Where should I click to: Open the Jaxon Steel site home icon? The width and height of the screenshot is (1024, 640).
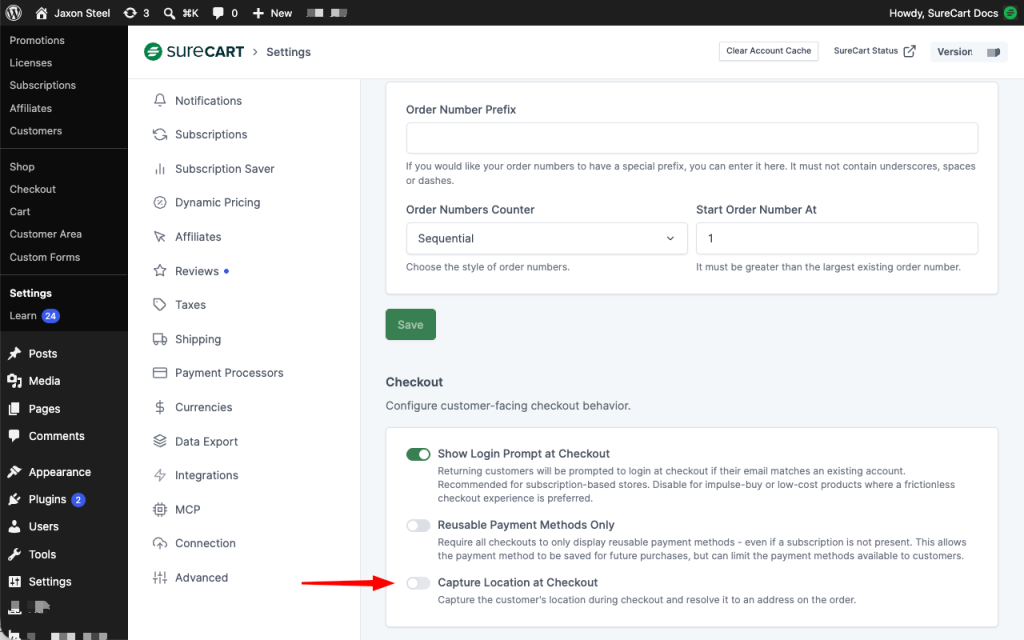tap(41, 13)
